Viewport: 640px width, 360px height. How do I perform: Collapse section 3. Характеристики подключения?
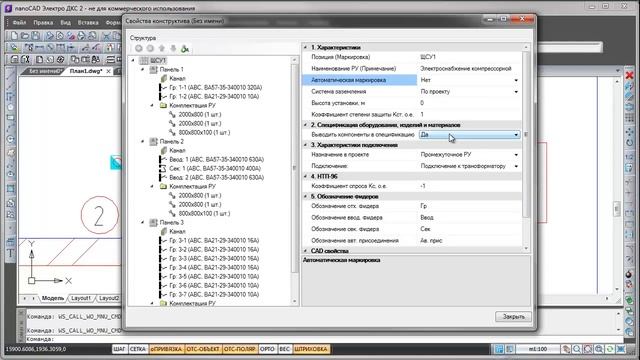pos(305,145)
